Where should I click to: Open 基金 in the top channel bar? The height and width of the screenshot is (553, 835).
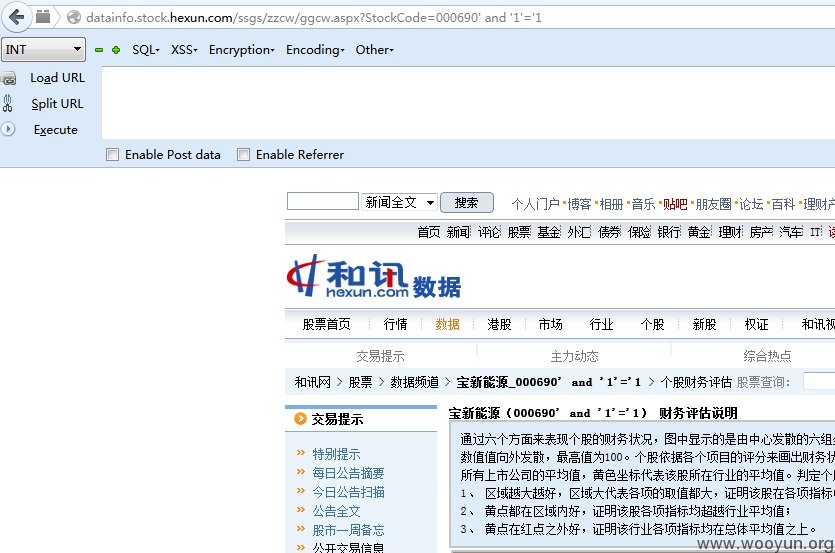coord(549,232)
